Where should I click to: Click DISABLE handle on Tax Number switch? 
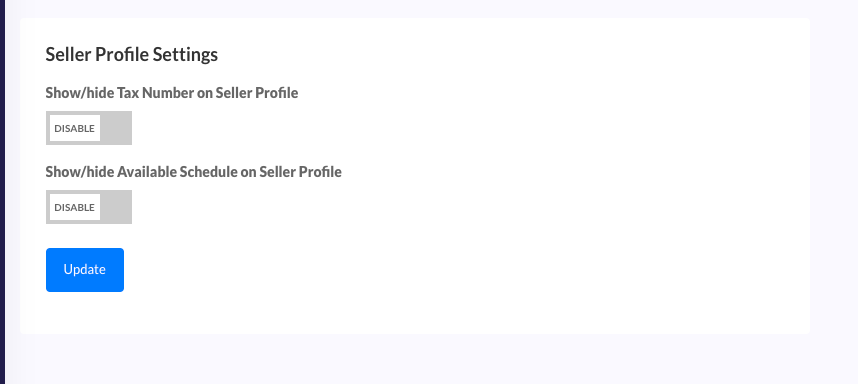[x=74, y=128]
